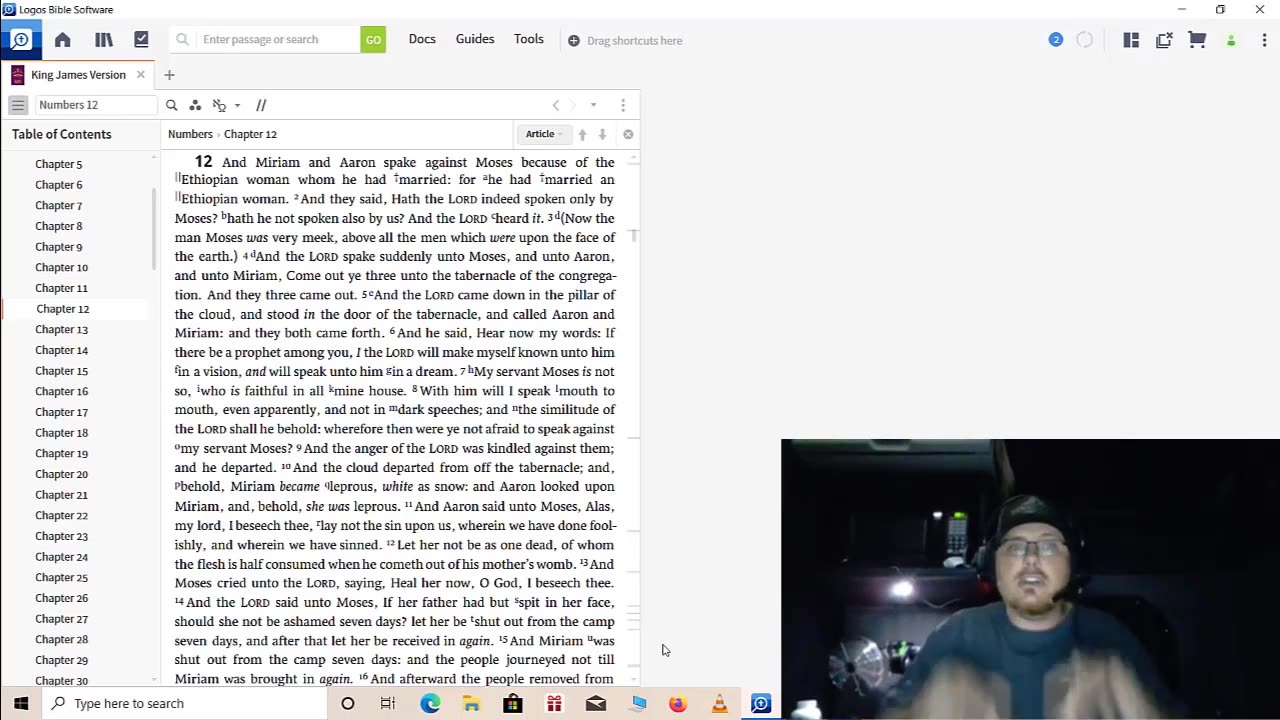The width and height of the screenshot is (1280, 720).
Task: Go back in panel history
Action: tap(556, 105)
